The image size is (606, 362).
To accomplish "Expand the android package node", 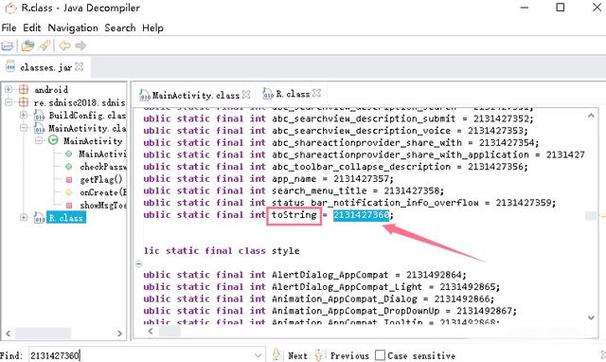I will [9, 90].
